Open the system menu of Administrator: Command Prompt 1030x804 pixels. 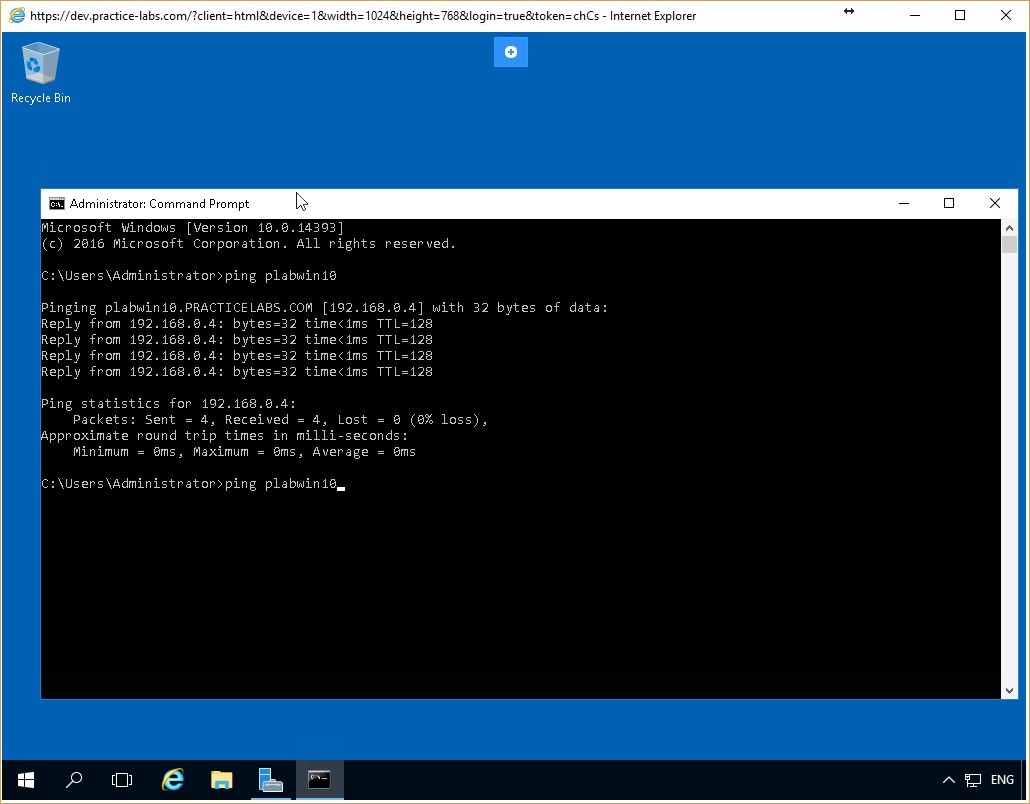tap(56, 203)
